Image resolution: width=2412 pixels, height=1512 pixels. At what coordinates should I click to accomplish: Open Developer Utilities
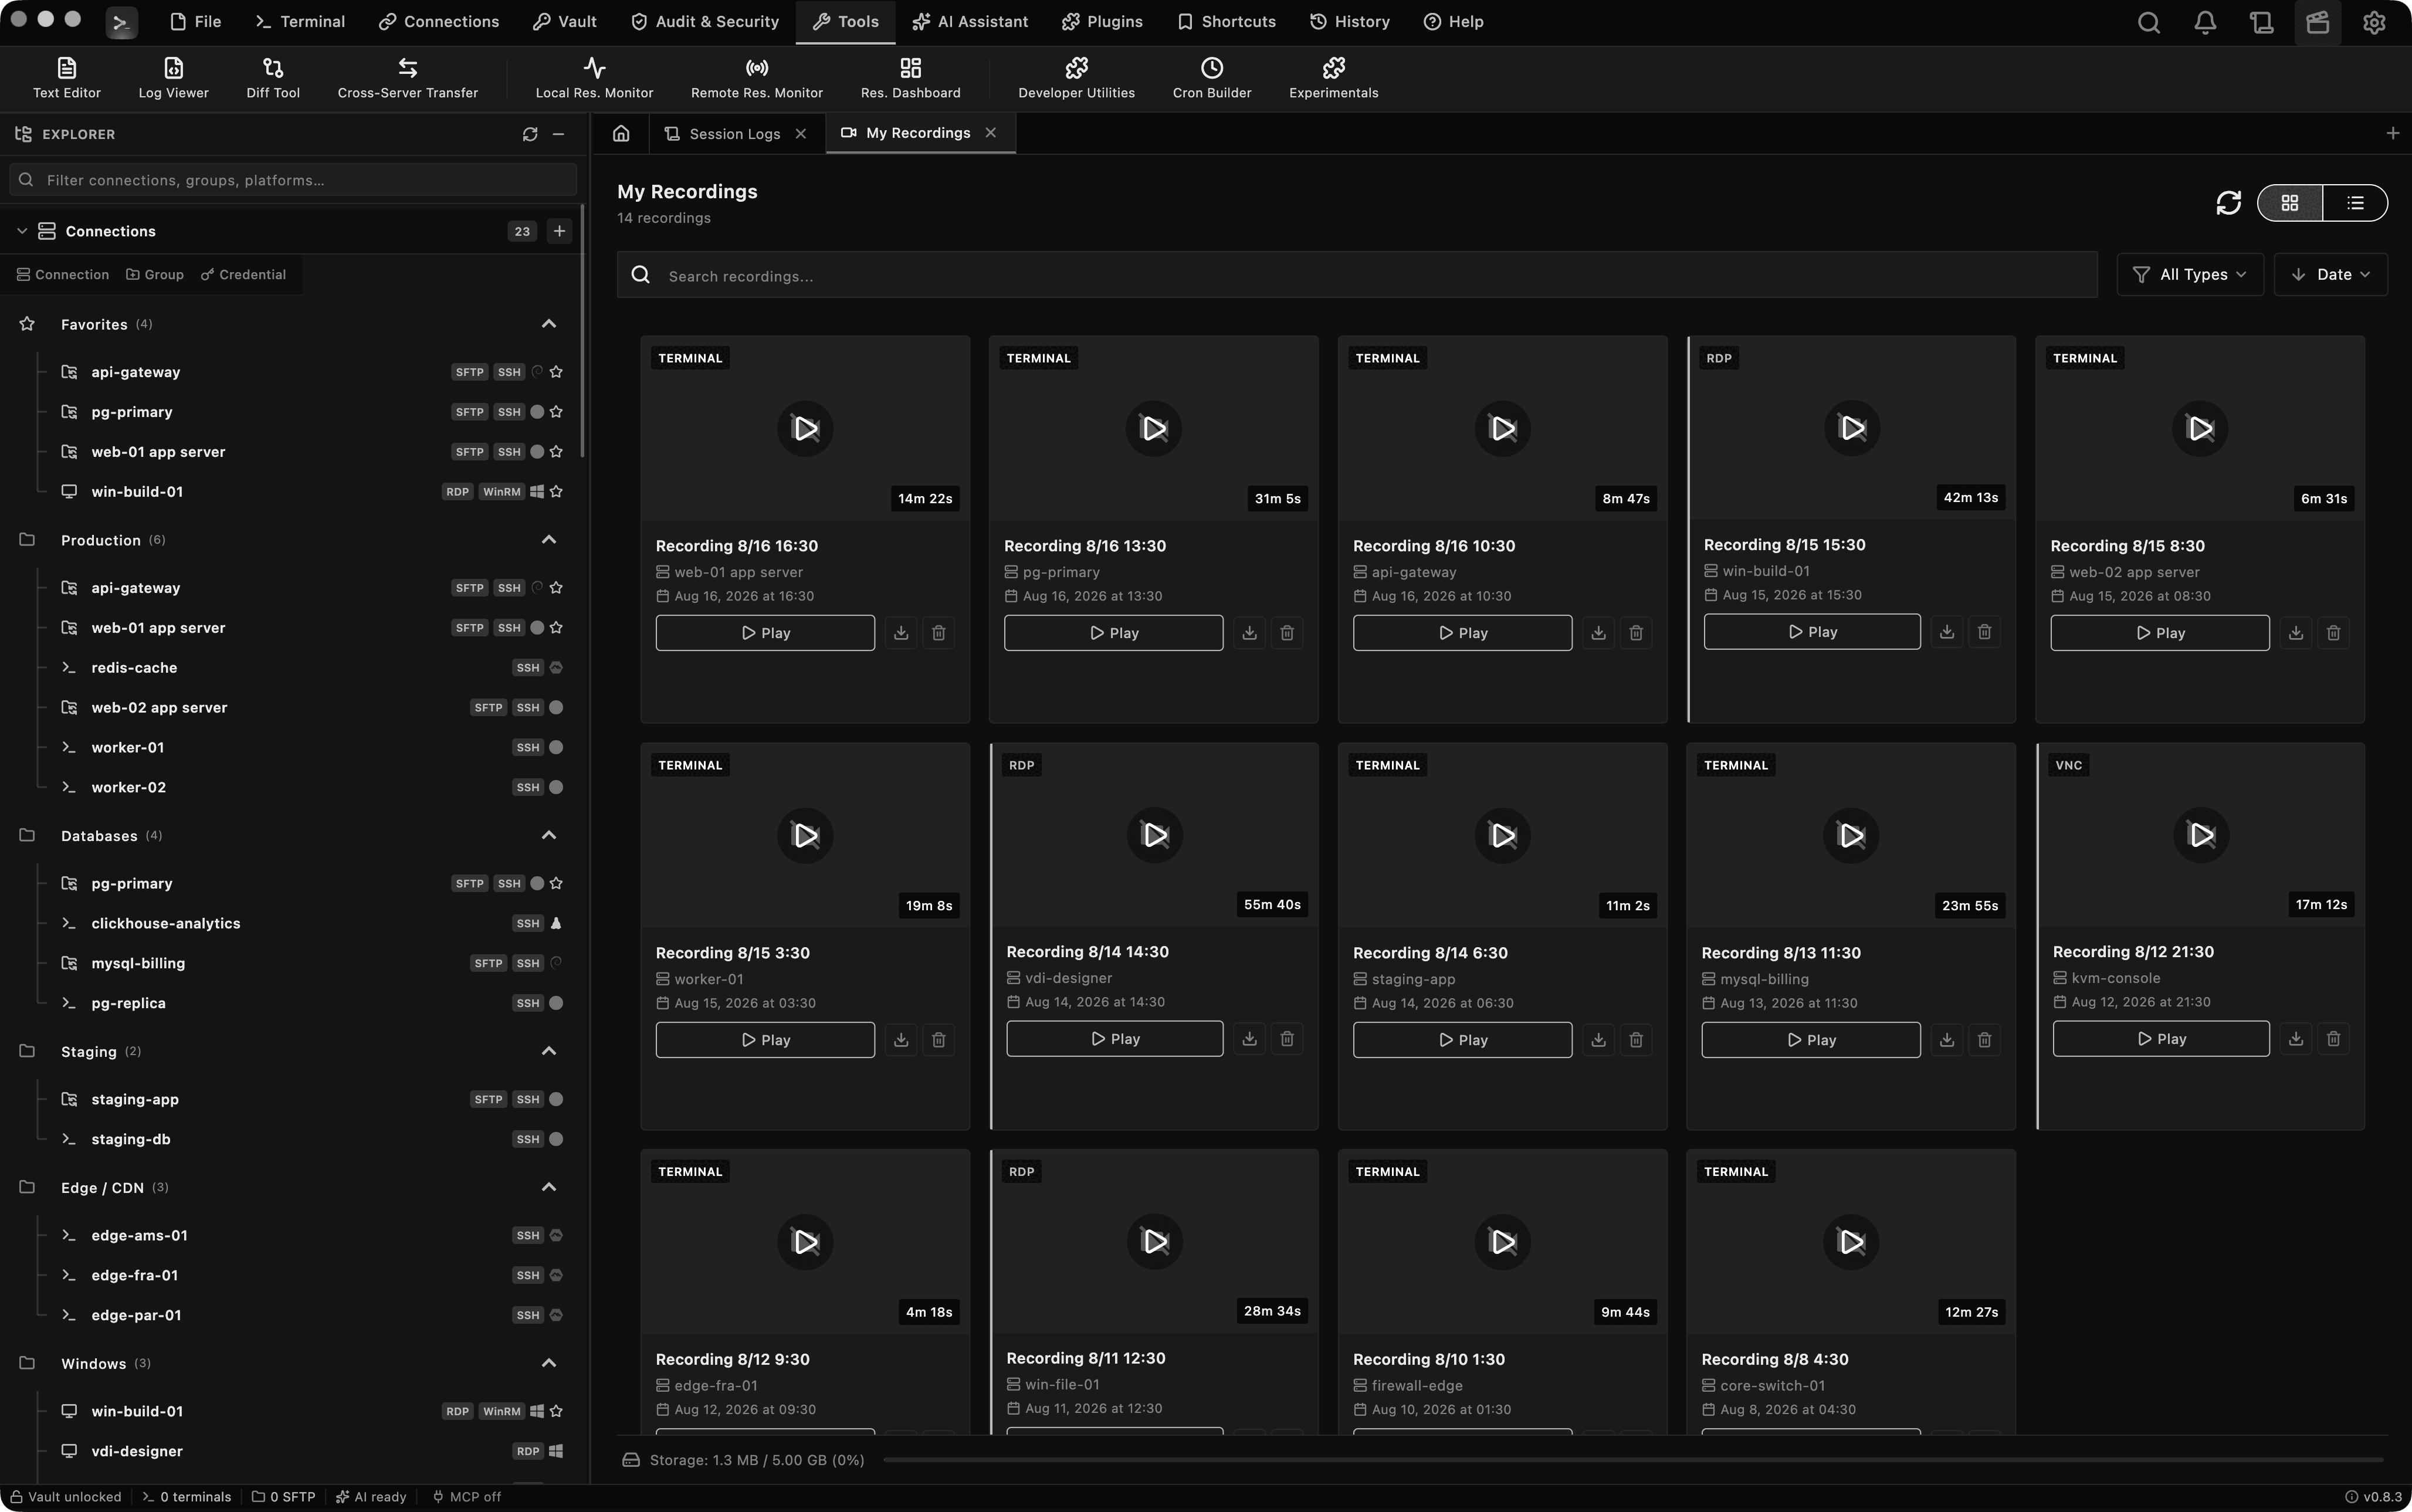1076,78
